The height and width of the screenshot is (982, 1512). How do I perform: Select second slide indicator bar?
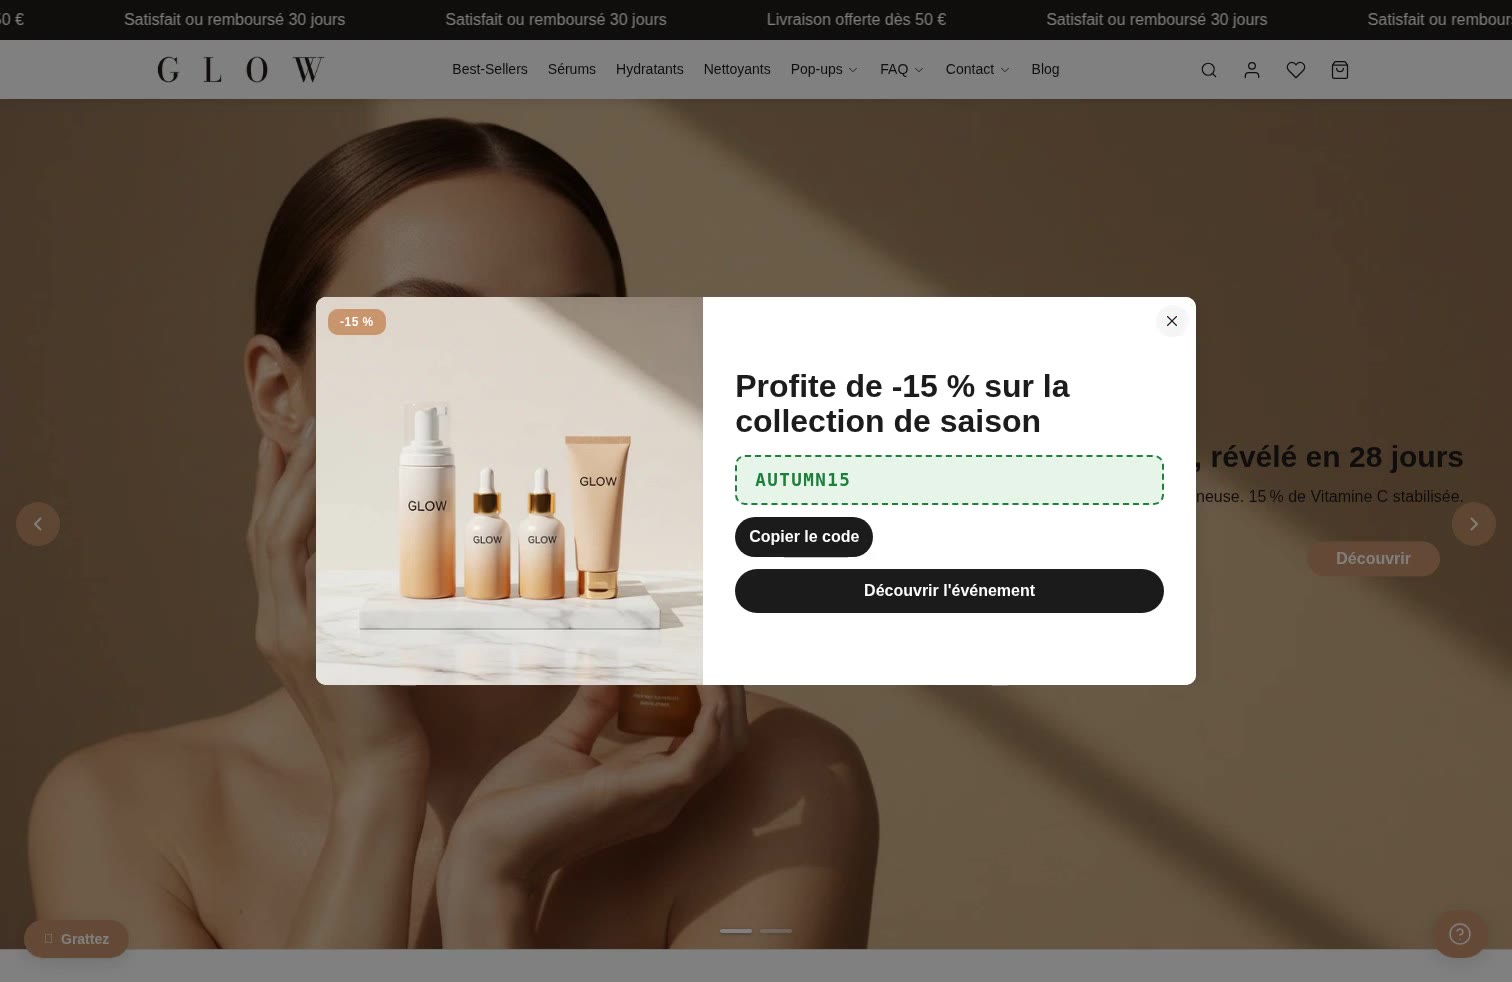[776, 931]
